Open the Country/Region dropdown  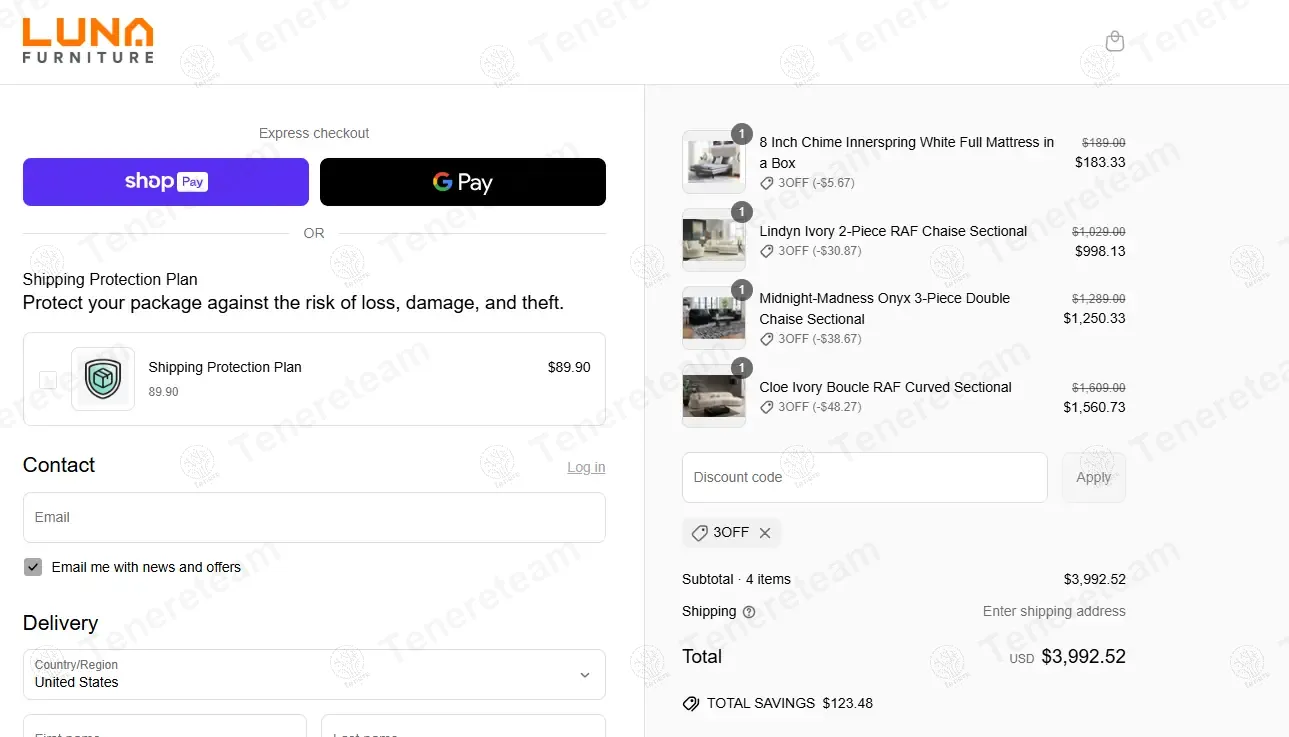coord(314,675)
